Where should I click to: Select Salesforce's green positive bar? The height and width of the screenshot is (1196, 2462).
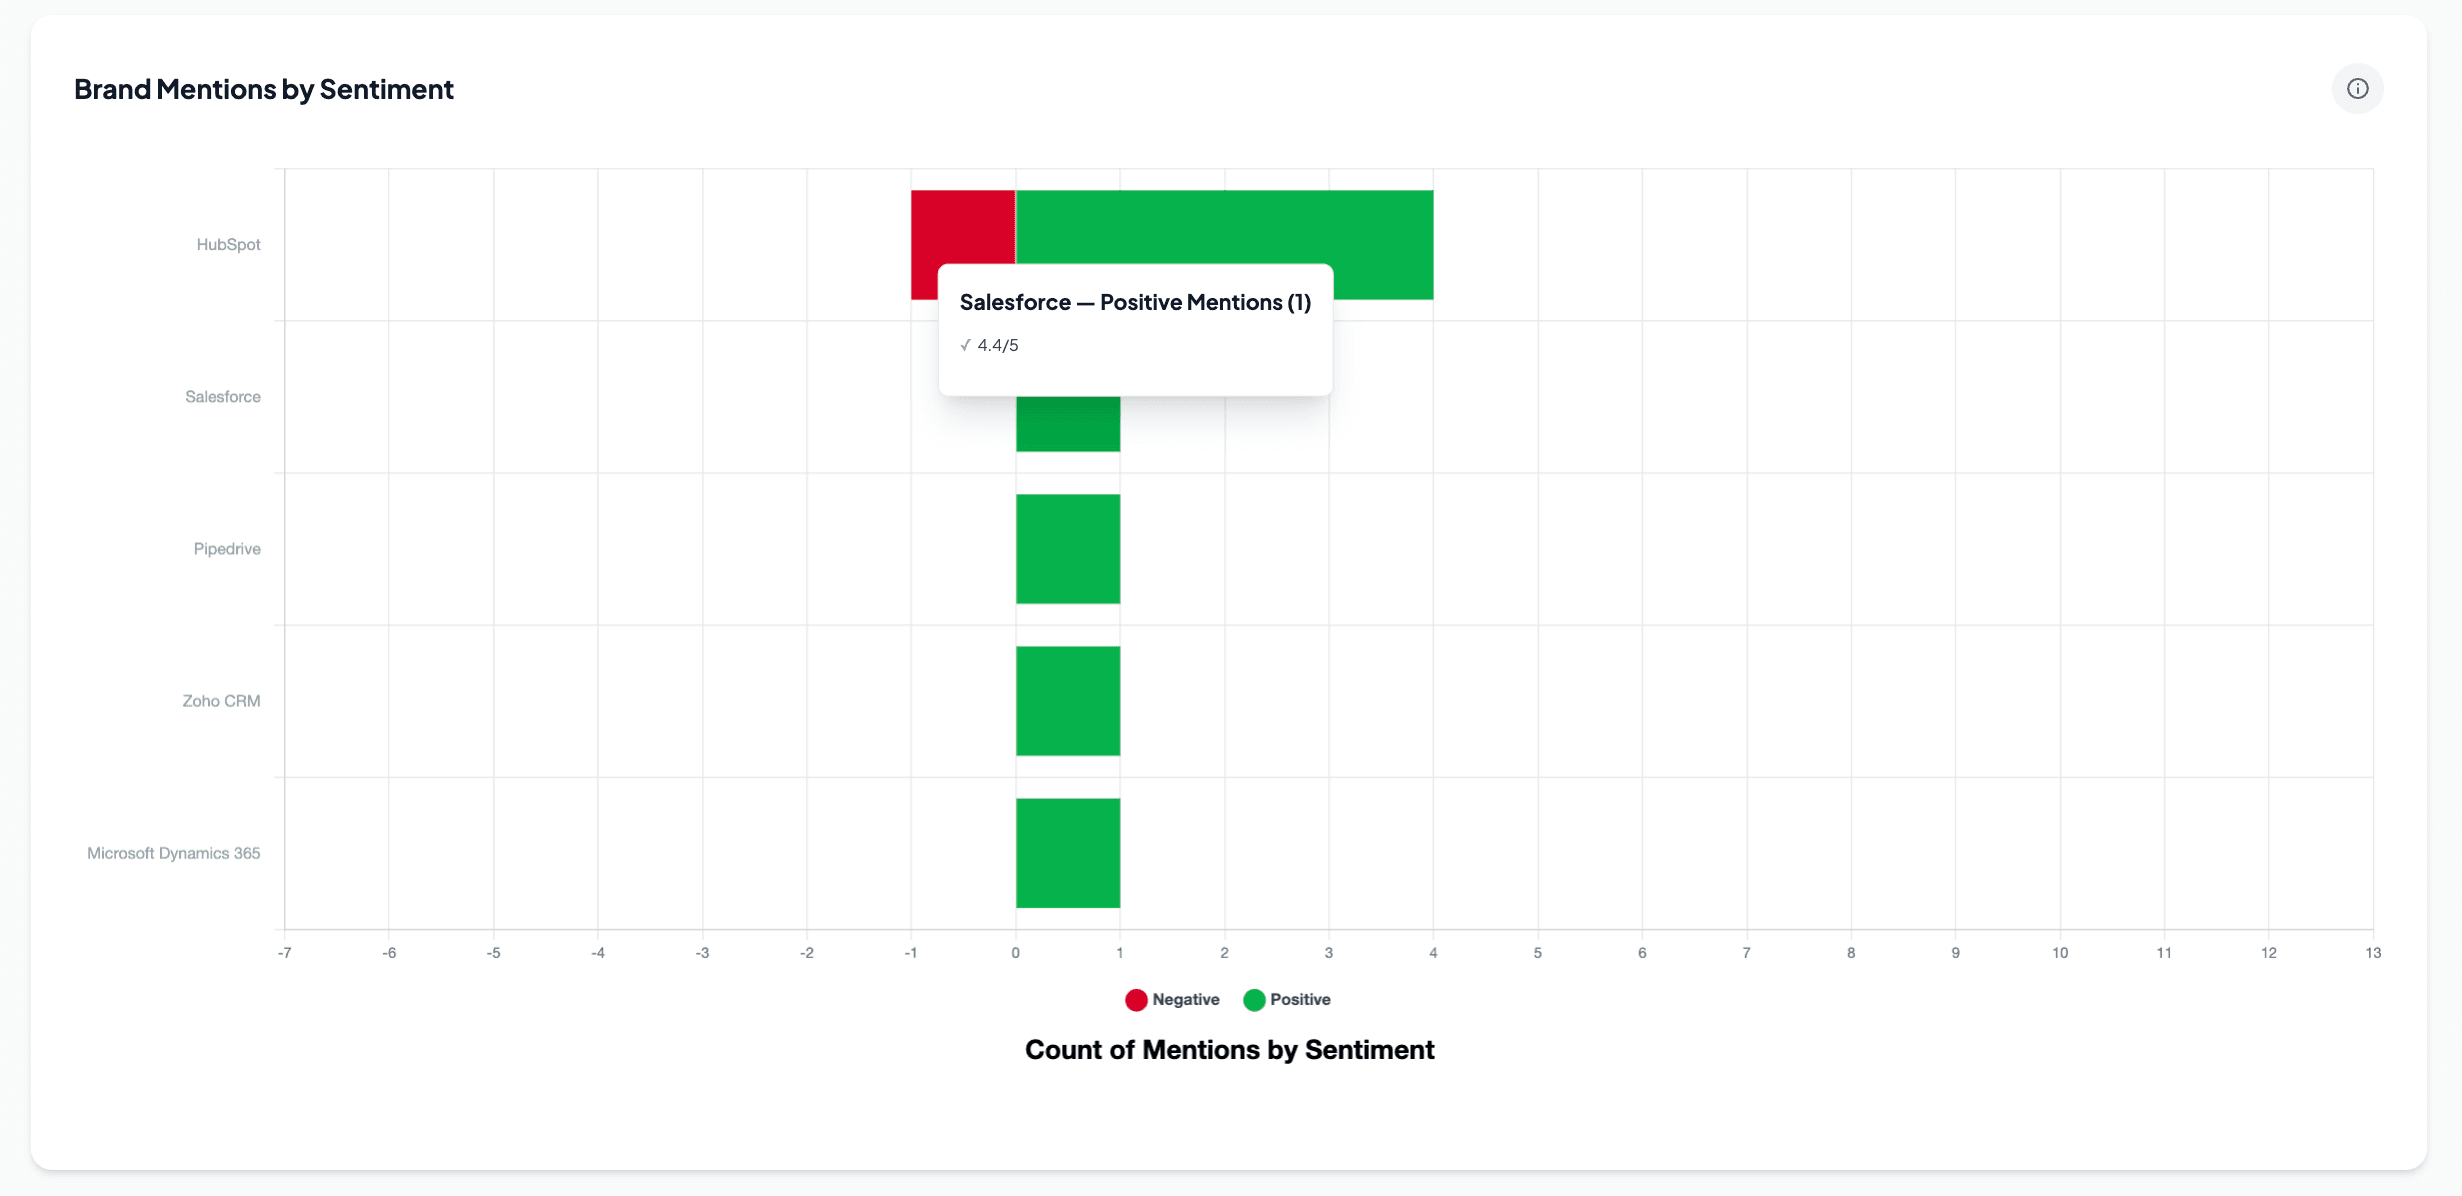pos(1068,424)
